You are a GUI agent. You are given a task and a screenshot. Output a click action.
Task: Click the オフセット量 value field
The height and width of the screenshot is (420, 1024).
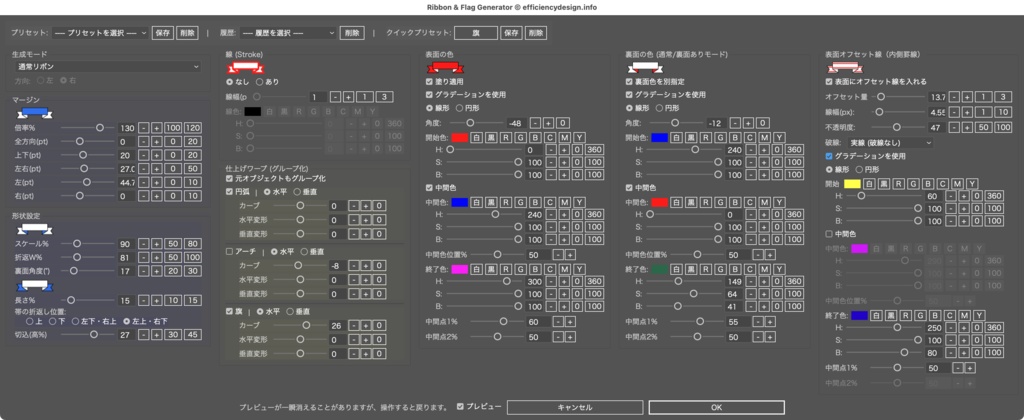pos(938,97)
